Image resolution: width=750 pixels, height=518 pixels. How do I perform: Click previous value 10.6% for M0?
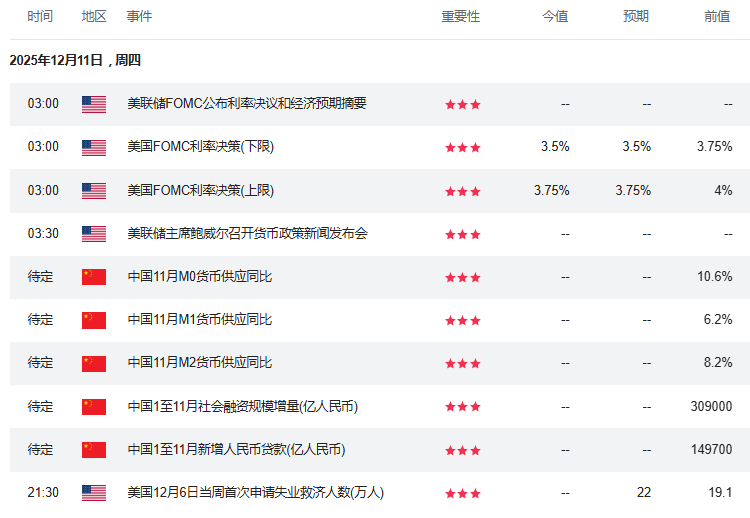pos(715,276)
